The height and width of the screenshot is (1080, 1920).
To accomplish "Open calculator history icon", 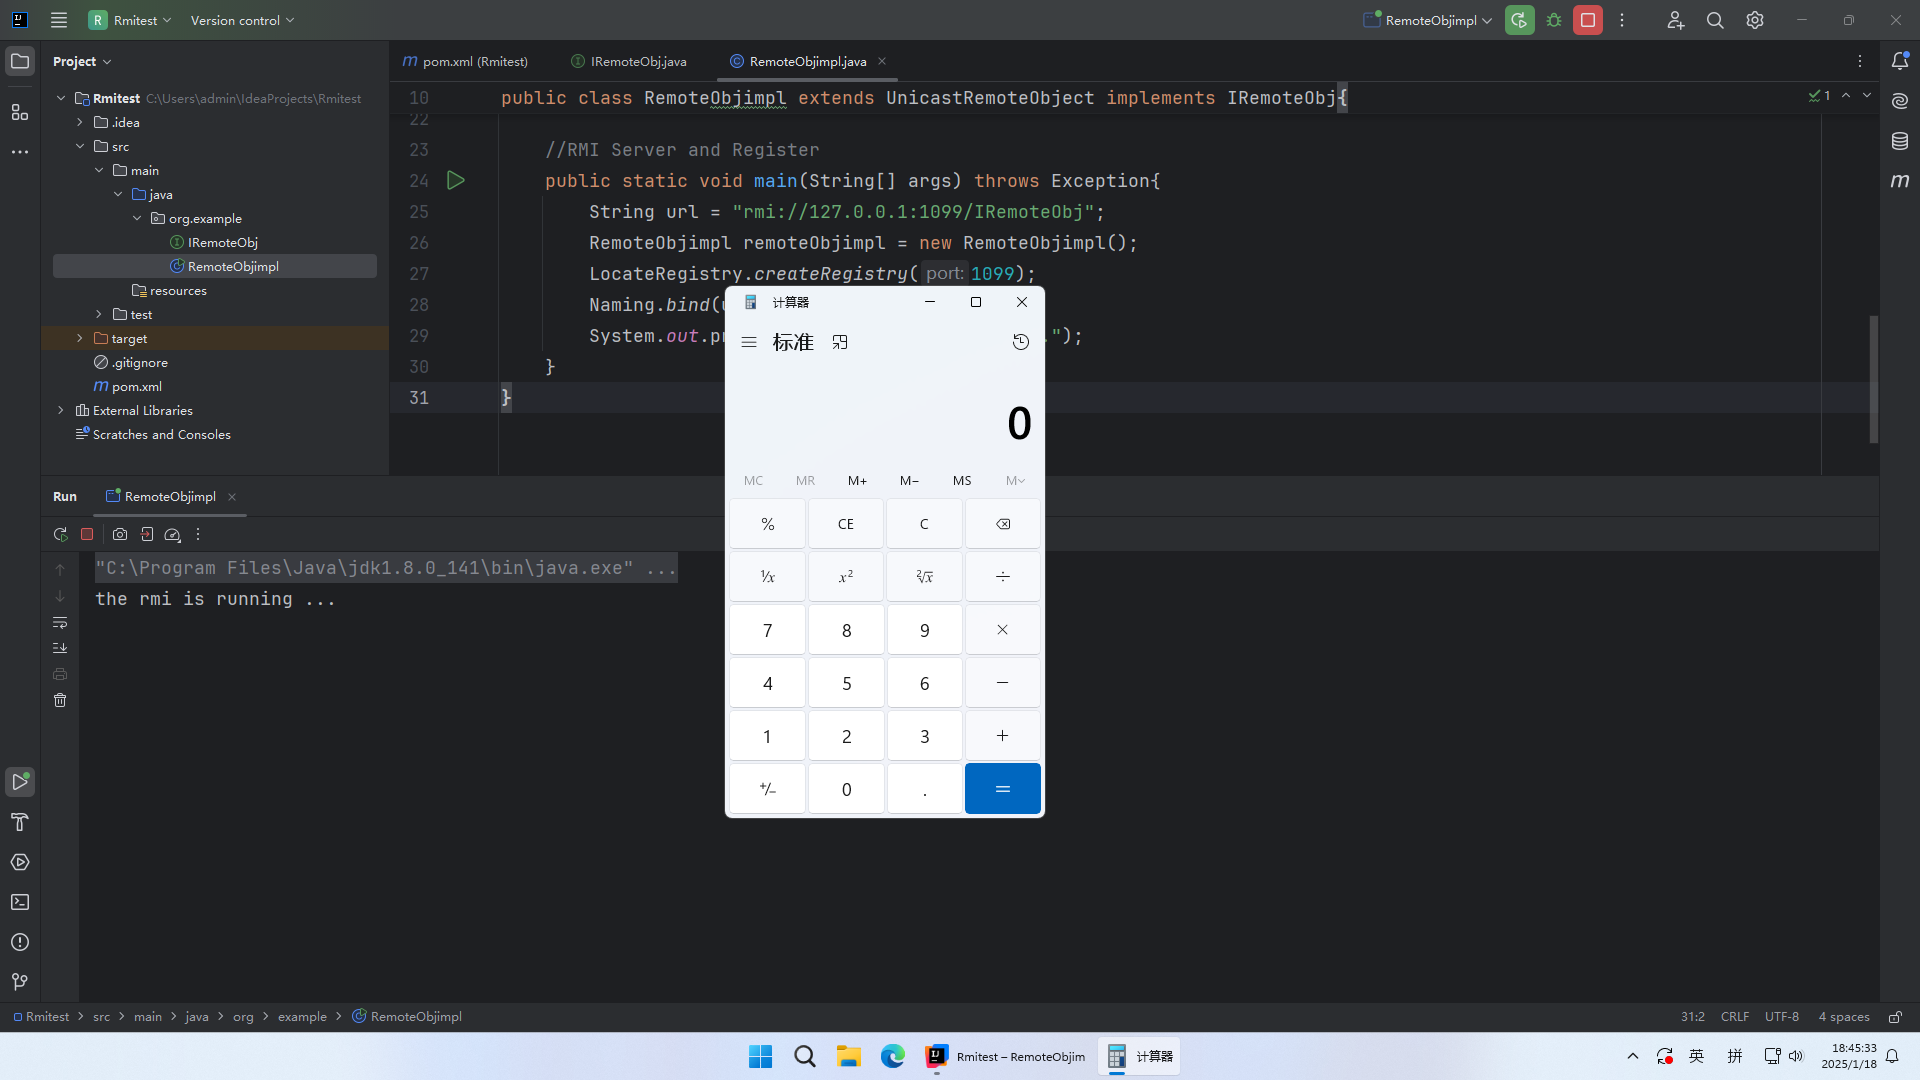I will coord(1020,342).
